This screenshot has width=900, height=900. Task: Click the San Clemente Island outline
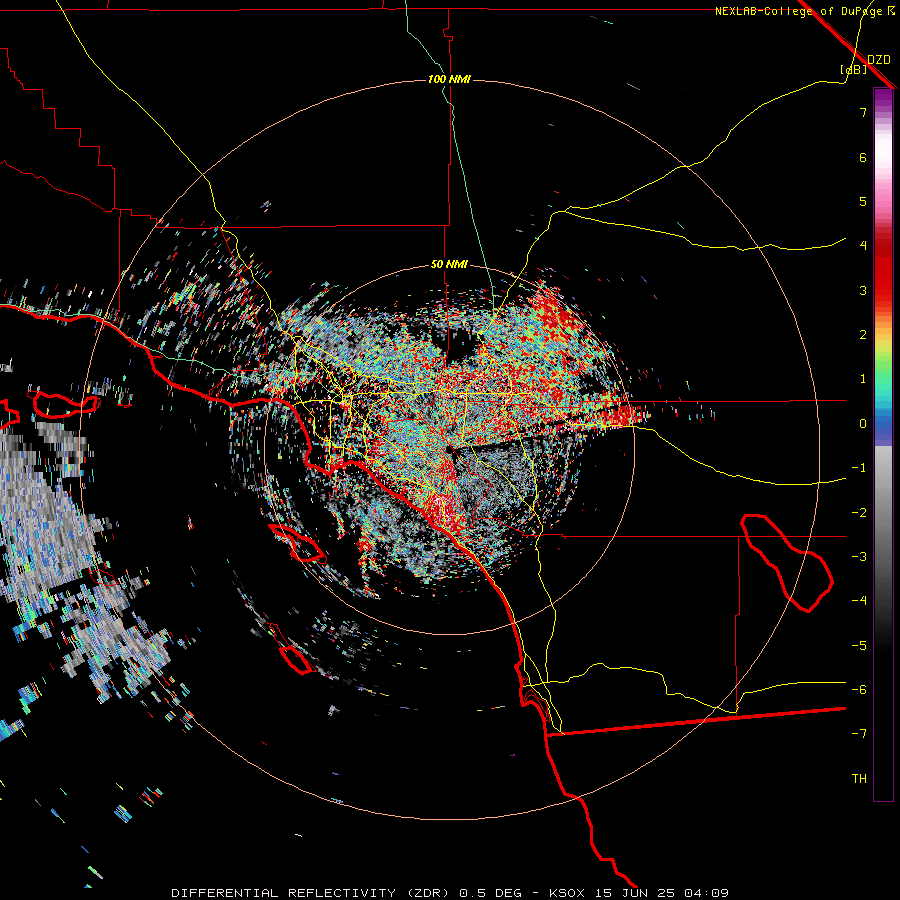point(297,660)
